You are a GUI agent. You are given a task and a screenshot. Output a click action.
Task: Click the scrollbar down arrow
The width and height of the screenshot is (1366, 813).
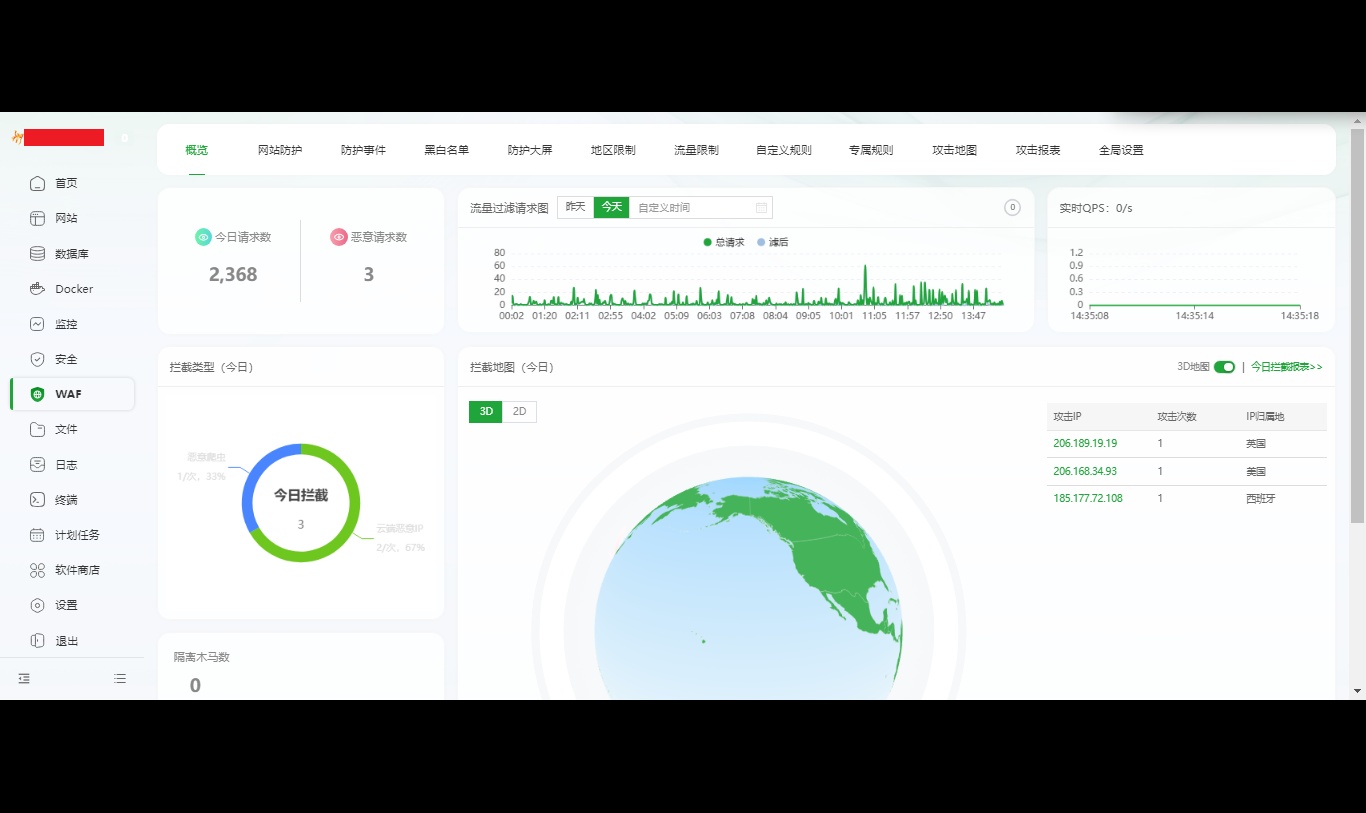pyautogui.click(x=1357, y=690)
